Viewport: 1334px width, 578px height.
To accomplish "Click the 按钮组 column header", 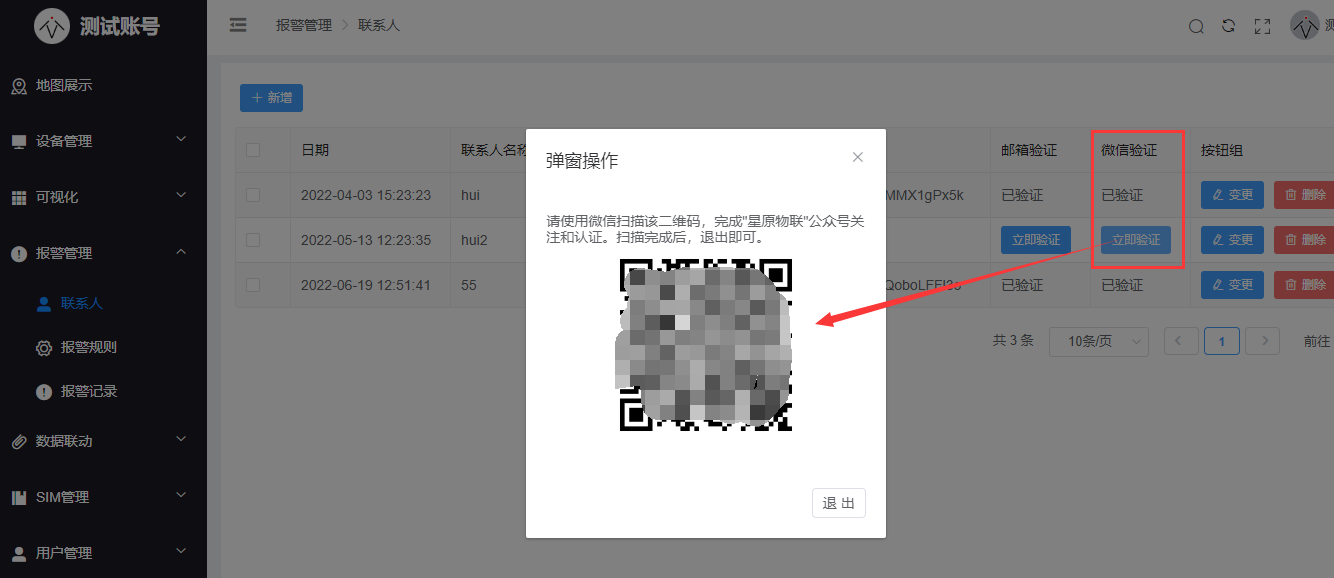I will [x=1222, y=150].
